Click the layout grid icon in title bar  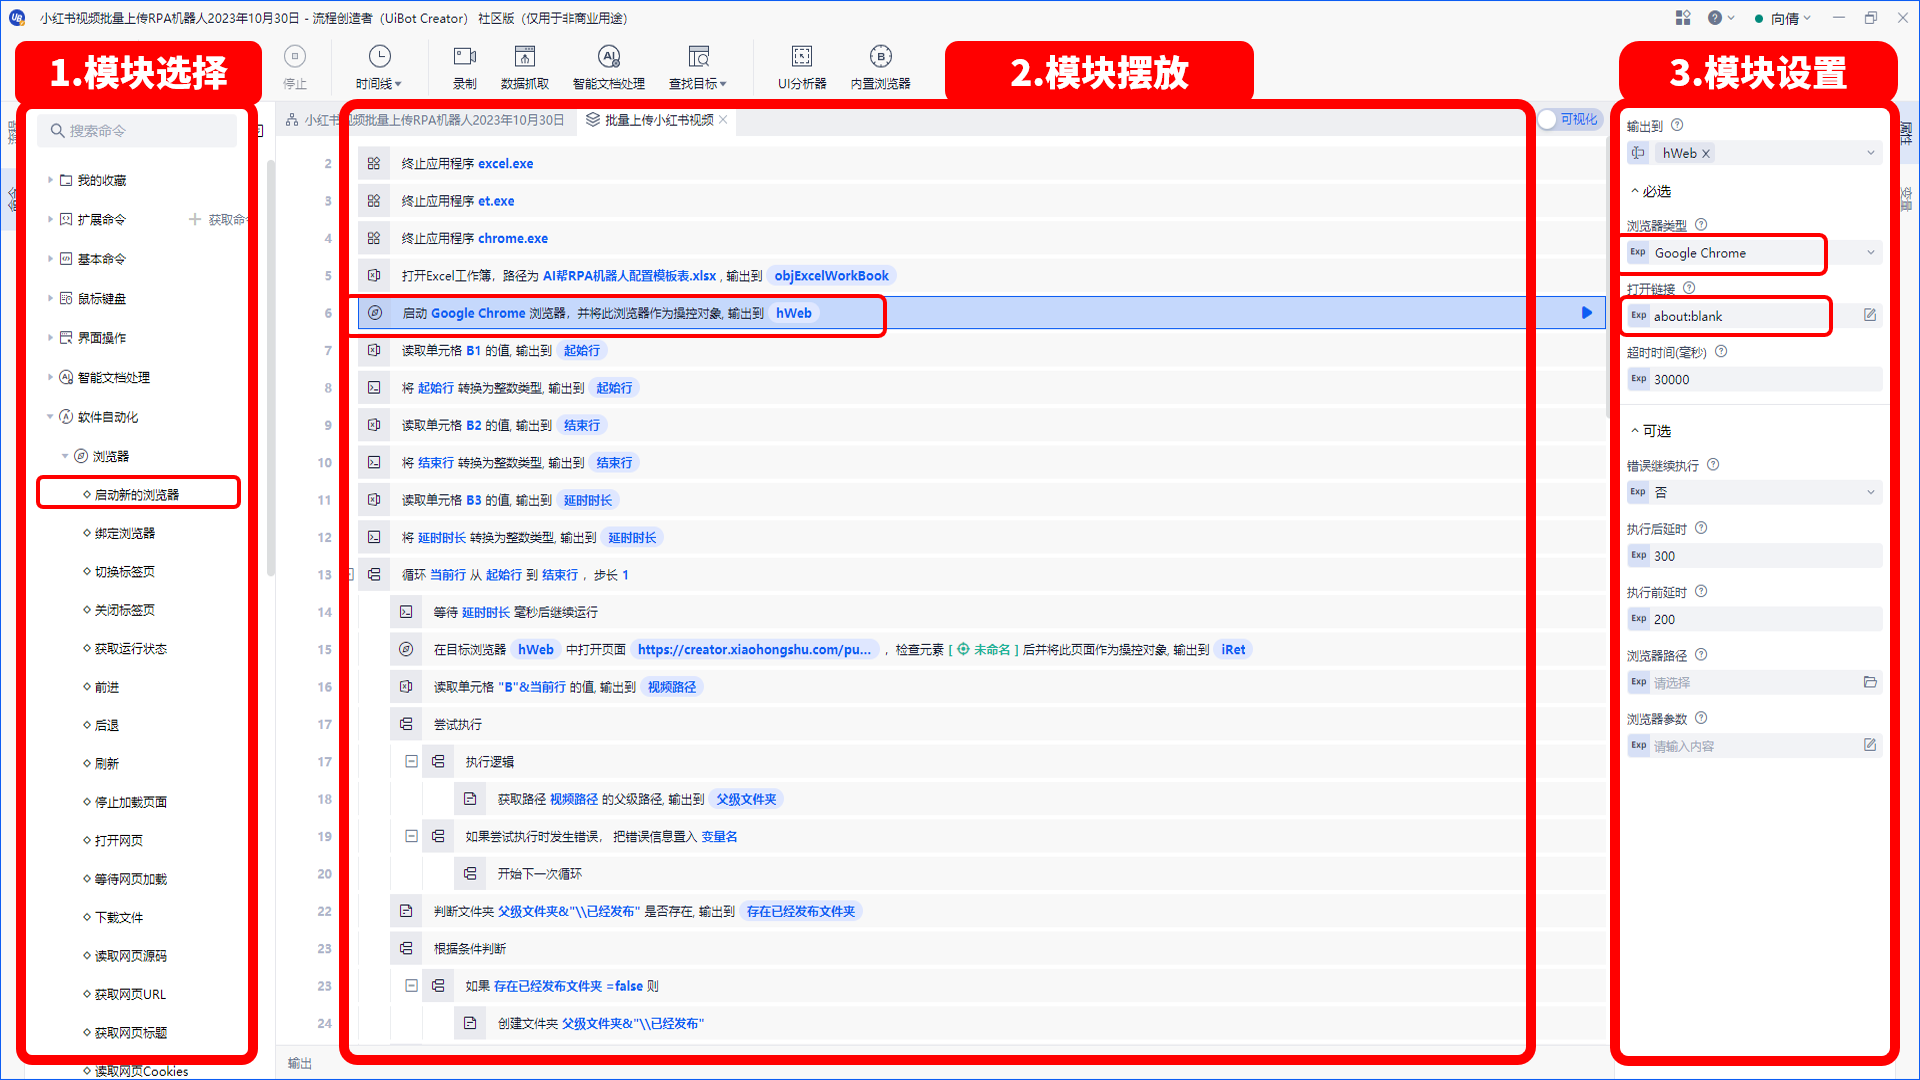point(1683,18)
